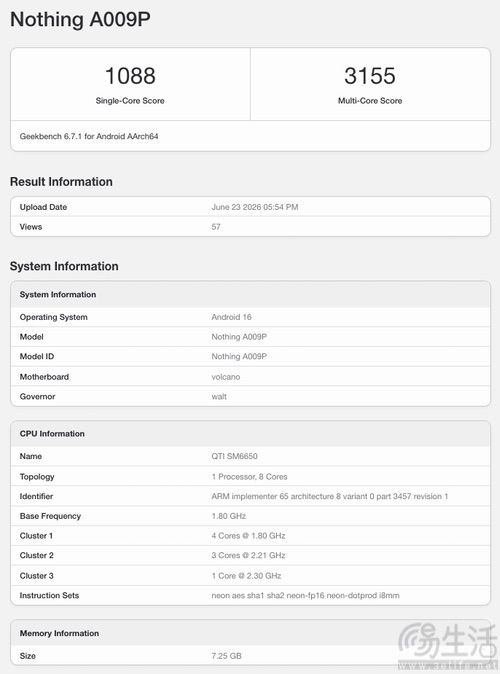Select the Android 16 operating system value
The width and height of the screenshot is (500, 674).
pos(231,317)
